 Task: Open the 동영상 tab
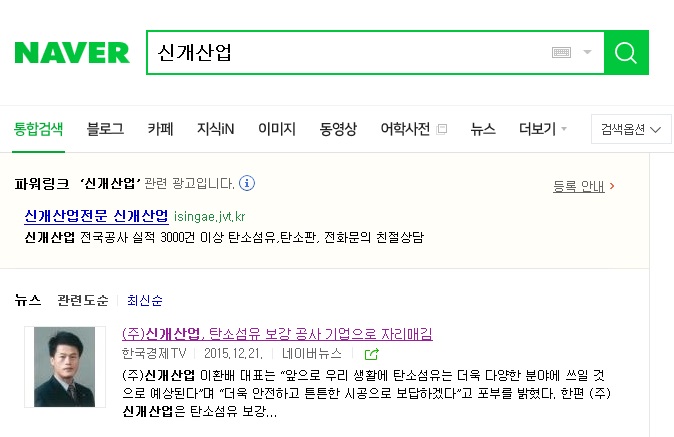click(x=338, y=129)
